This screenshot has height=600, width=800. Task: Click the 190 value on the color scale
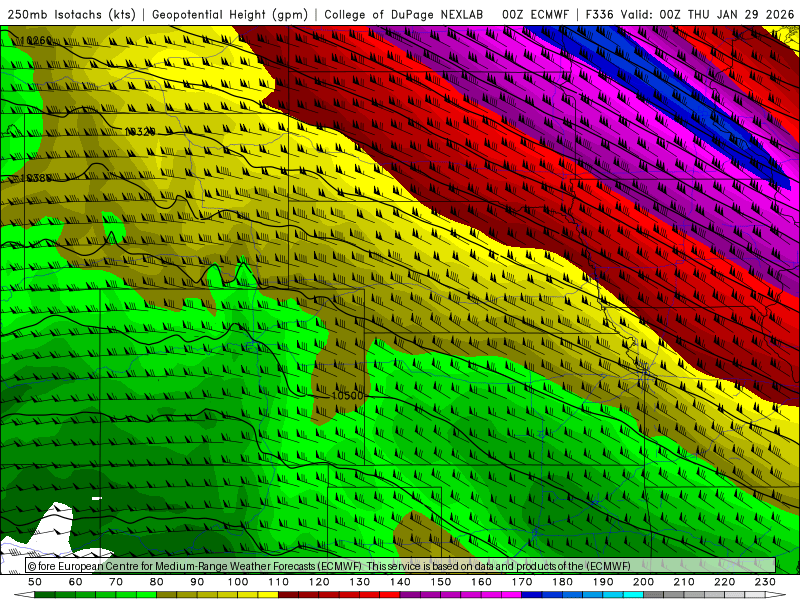[603, 582]
